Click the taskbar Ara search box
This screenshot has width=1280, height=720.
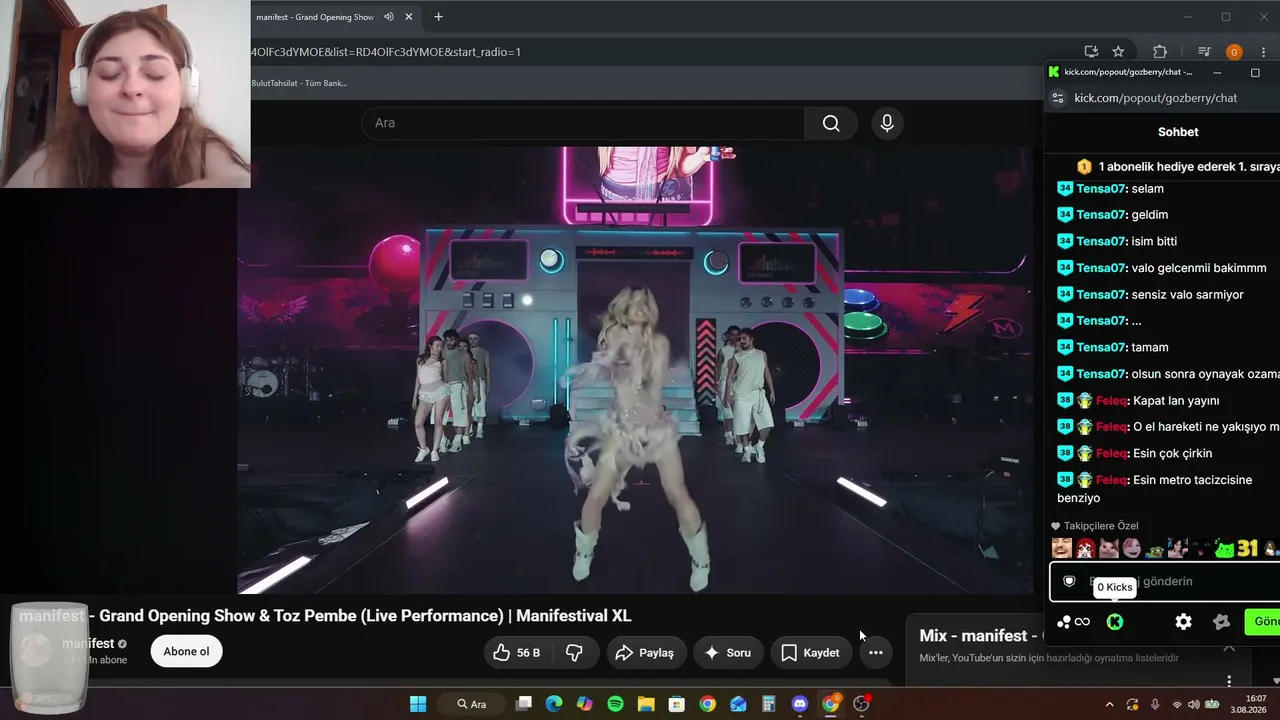pyautogui.click(x=471, y=704)
